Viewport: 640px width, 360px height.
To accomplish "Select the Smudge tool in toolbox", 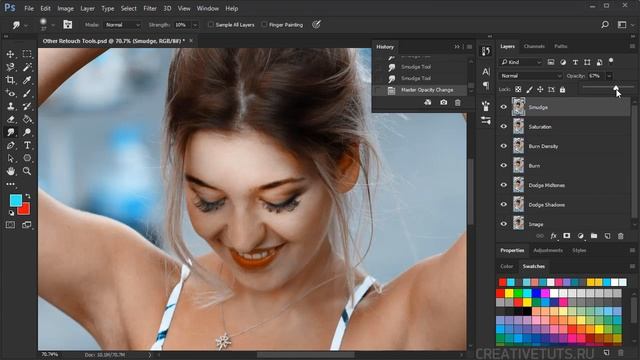I will click(11, 132).
